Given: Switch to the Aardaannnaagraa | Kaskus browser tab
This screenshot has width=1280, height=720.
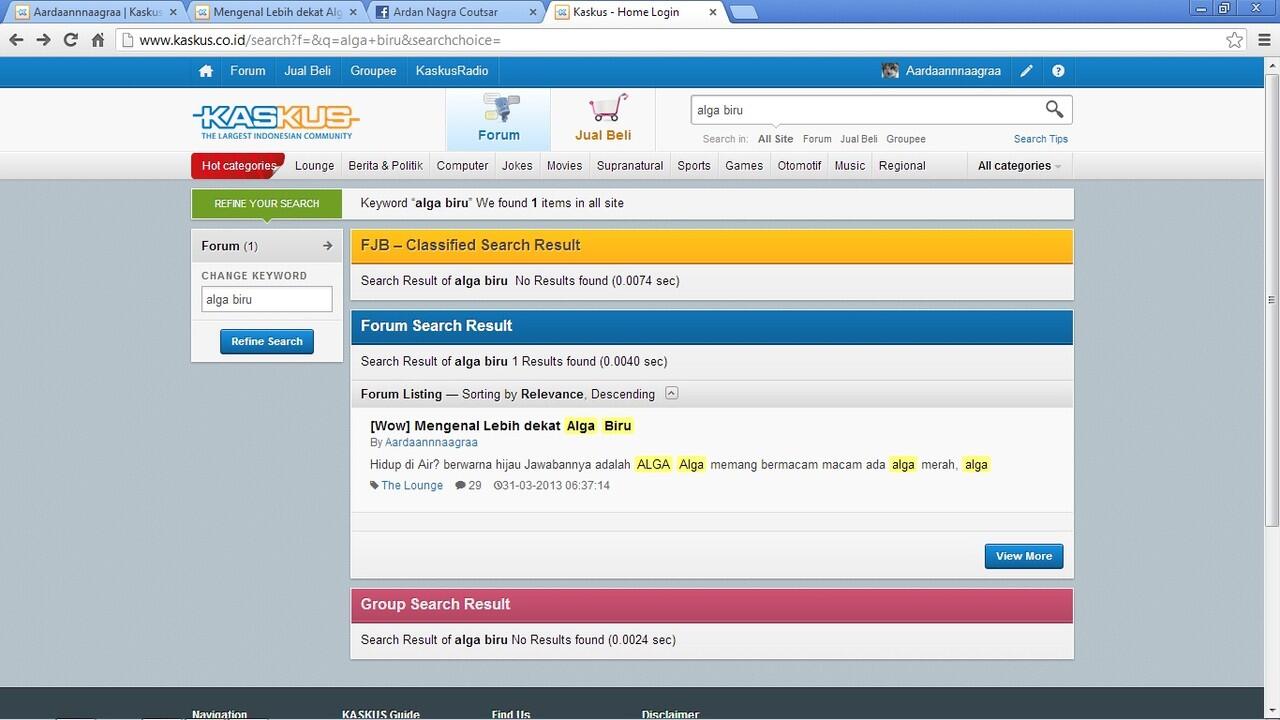Looking at the screenshot, I should (96, 12).
